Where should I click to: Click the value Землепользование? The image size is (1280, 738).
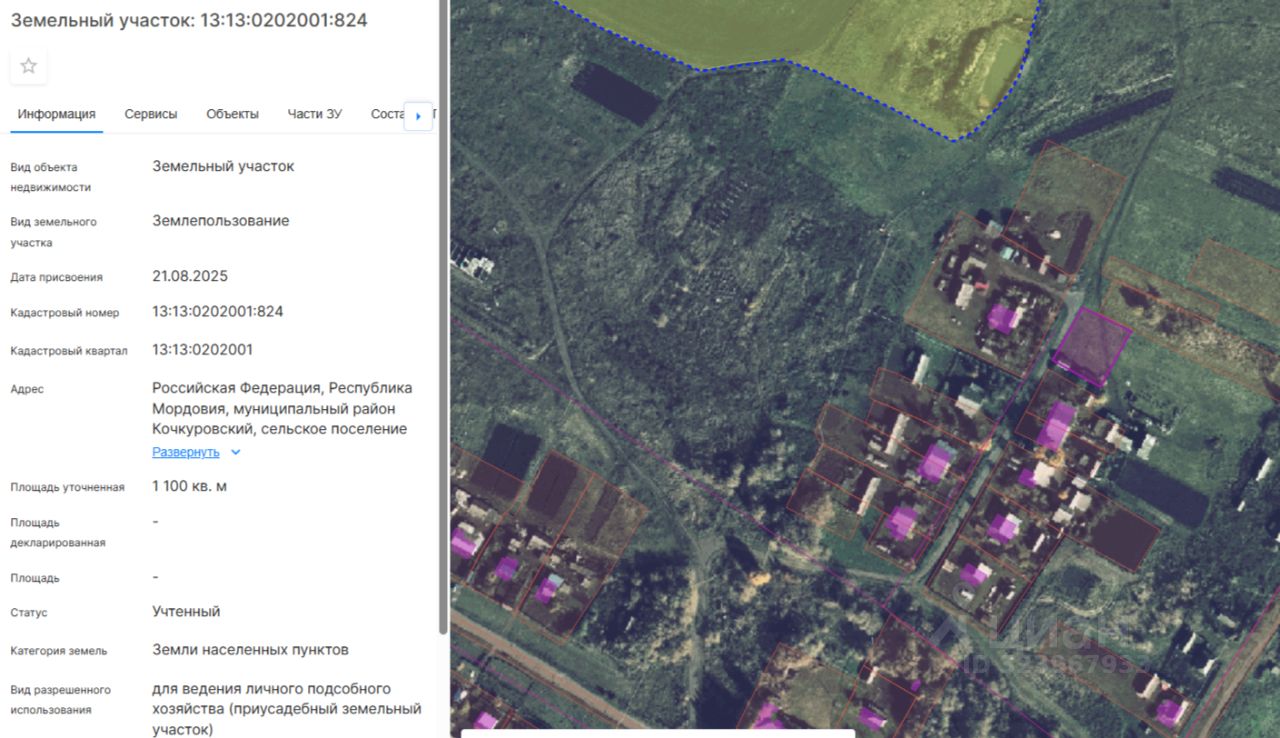[221, 221]
